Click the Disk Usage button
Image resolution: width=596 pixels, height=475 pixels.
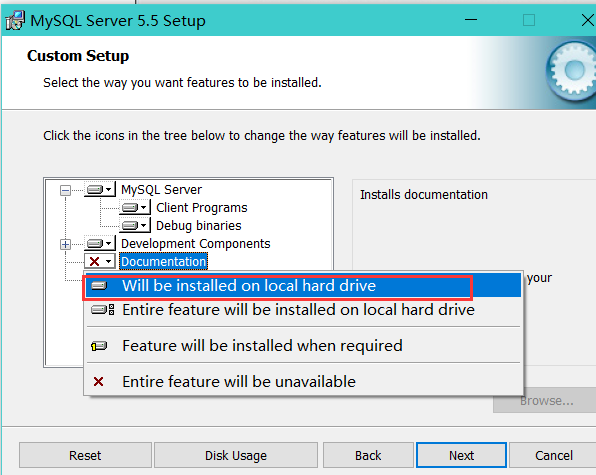click(x=236, y=455)
